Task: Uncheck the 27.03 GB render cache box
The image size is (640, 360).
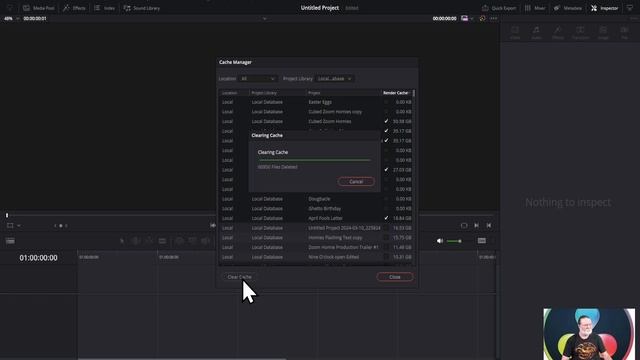Action: point(386,170)
